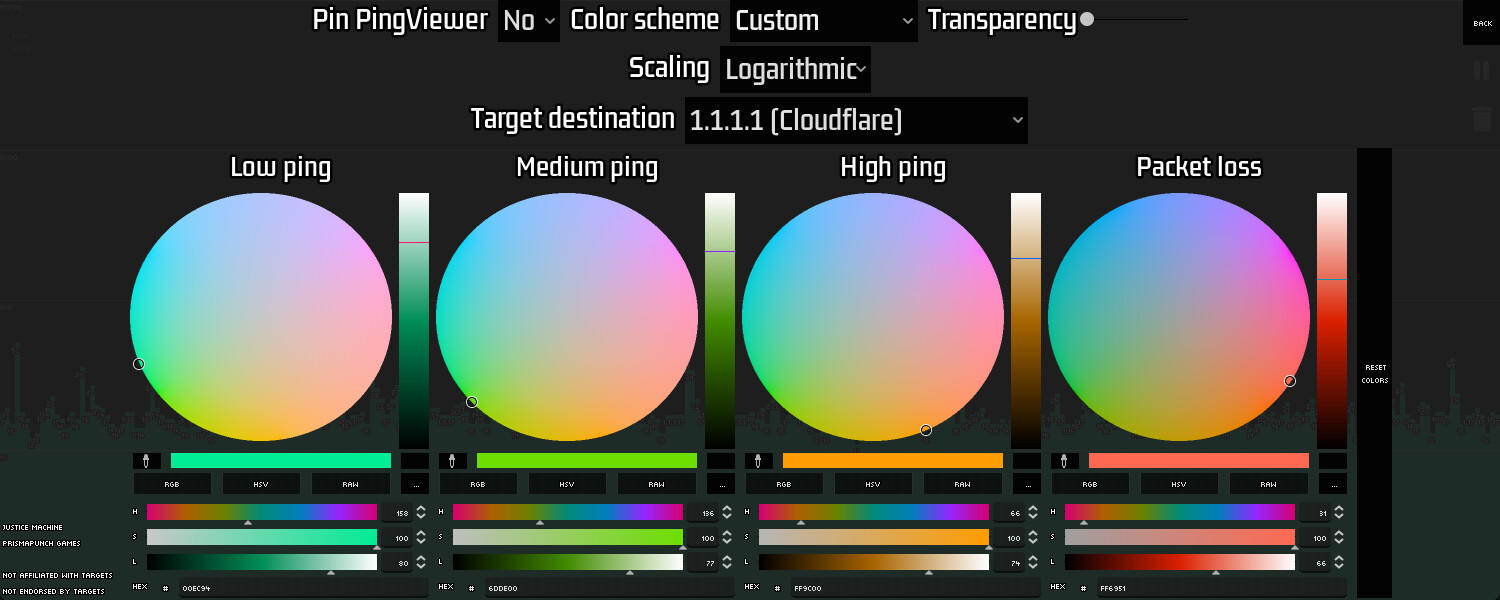Viewport: 1500px width, 600px height.
Task: Click the pause icon on the right edge
Action: click(x=1482, y=70)
